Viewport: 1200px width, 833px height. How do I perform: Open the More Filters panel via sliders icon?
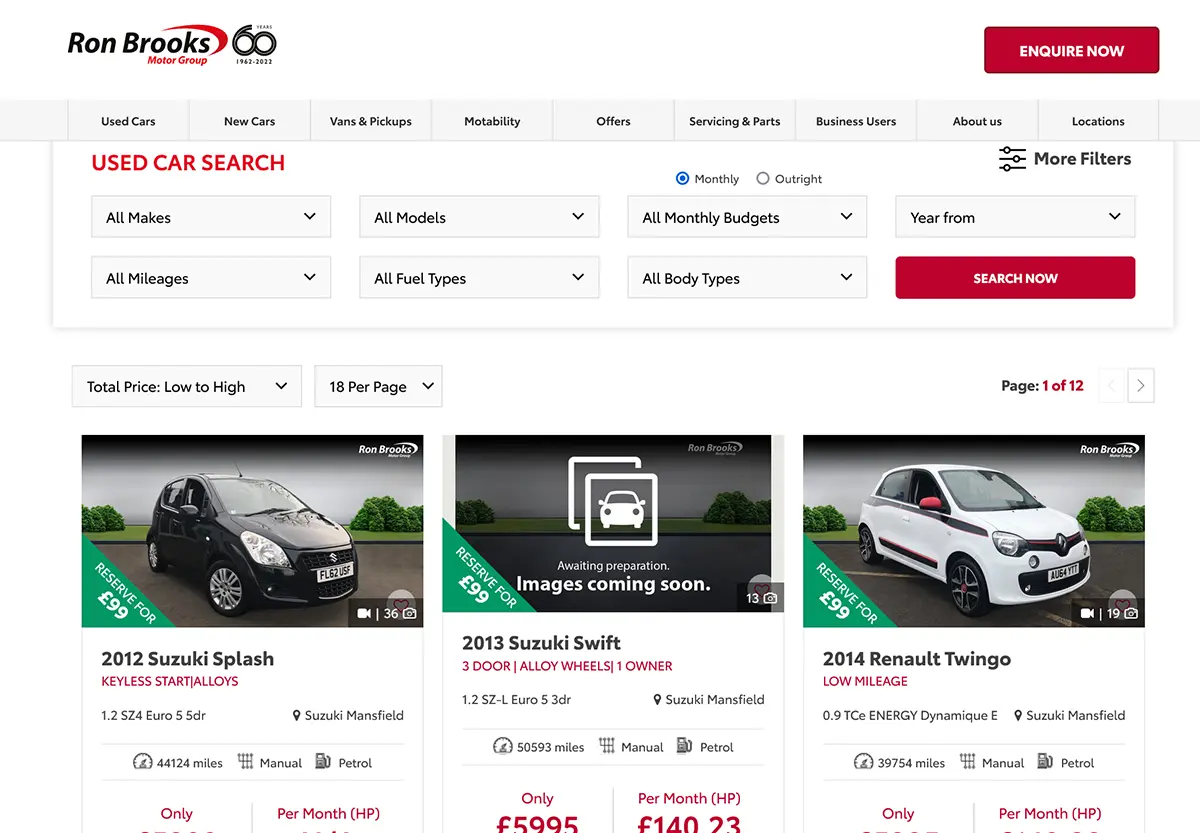pyautogui.click(x=1012, y=158)
